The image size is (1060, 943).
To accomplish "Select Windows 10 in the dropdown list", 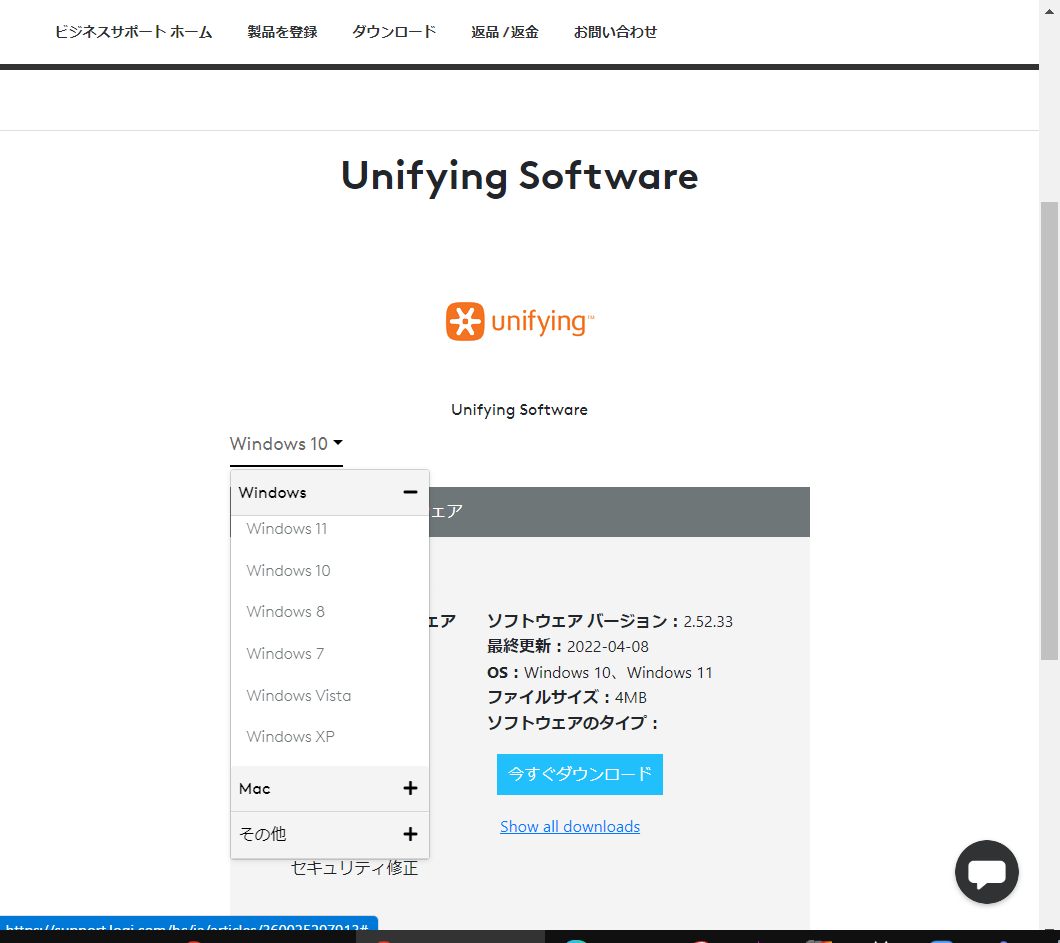I will click(x=289, y=571).
